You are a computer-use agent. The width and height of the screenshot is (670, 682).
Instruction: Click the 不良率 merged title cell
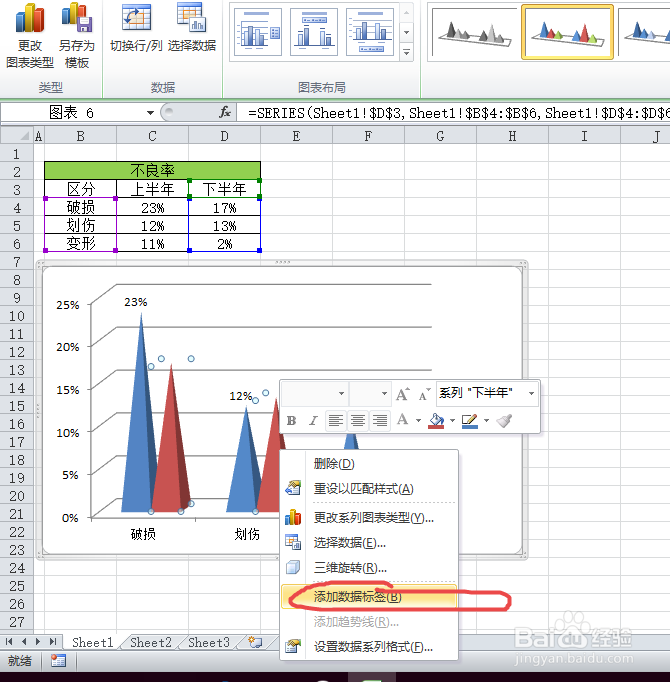[x=152, y=170]
